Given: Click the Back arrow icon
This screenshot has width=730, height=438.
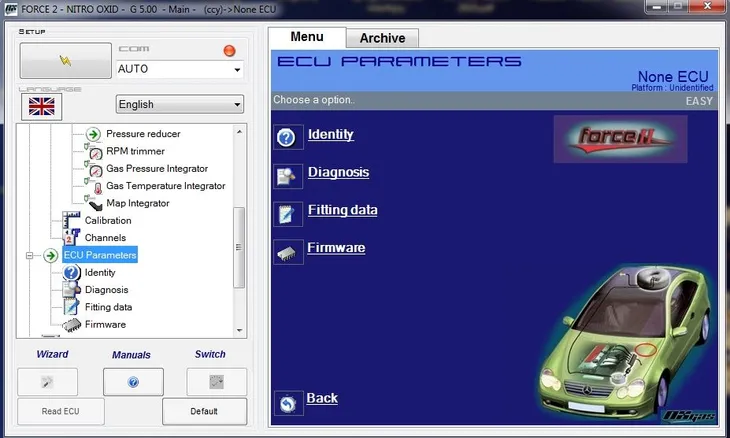Looking at the screenshot, I should [287, 401].
